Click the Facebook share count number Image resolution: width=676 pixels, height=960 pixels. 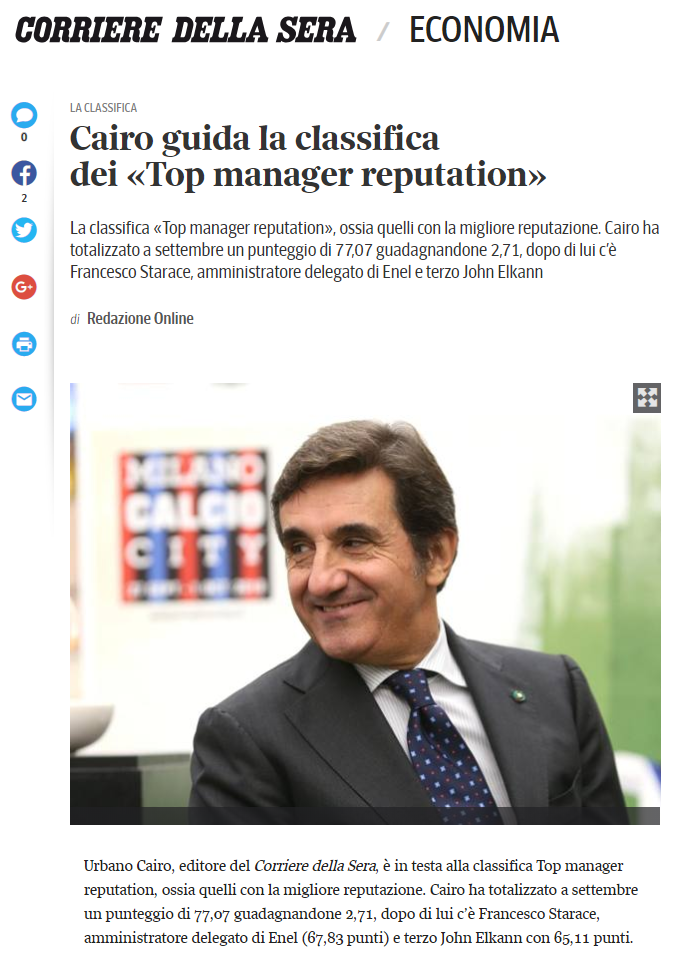pyautogui.click(x=24, y=198)
